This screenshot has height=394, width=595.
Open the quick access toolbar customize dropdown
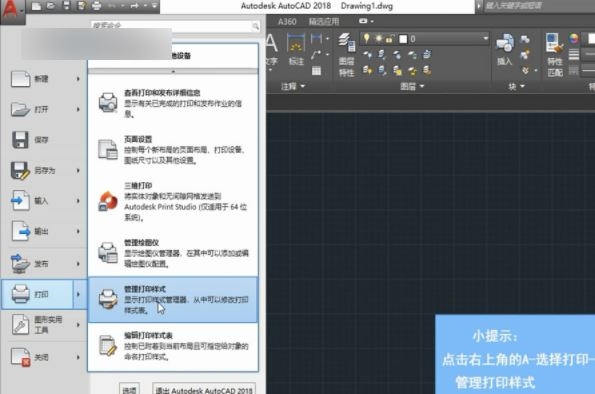(x=154, y=6)
